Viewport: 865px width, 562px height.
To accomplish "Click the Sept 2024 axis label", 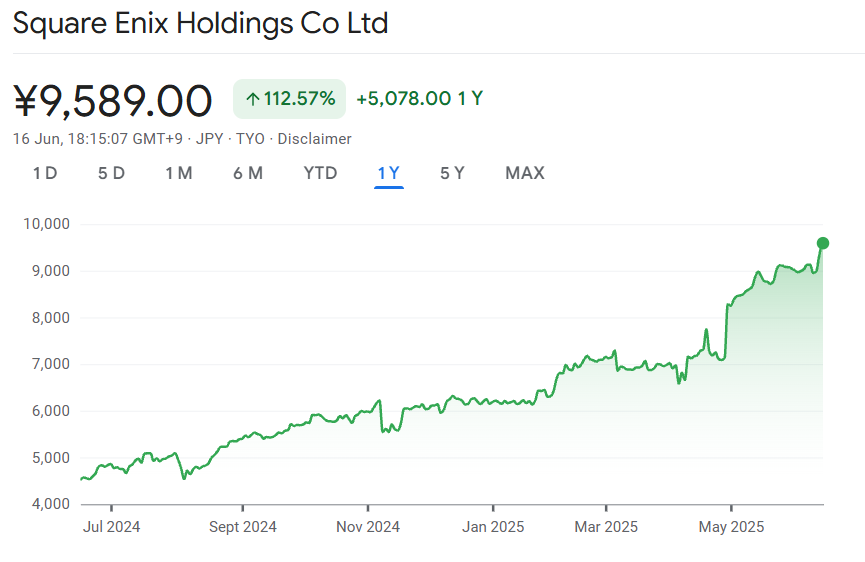I will pyautogui.click(x=243, y=527).
